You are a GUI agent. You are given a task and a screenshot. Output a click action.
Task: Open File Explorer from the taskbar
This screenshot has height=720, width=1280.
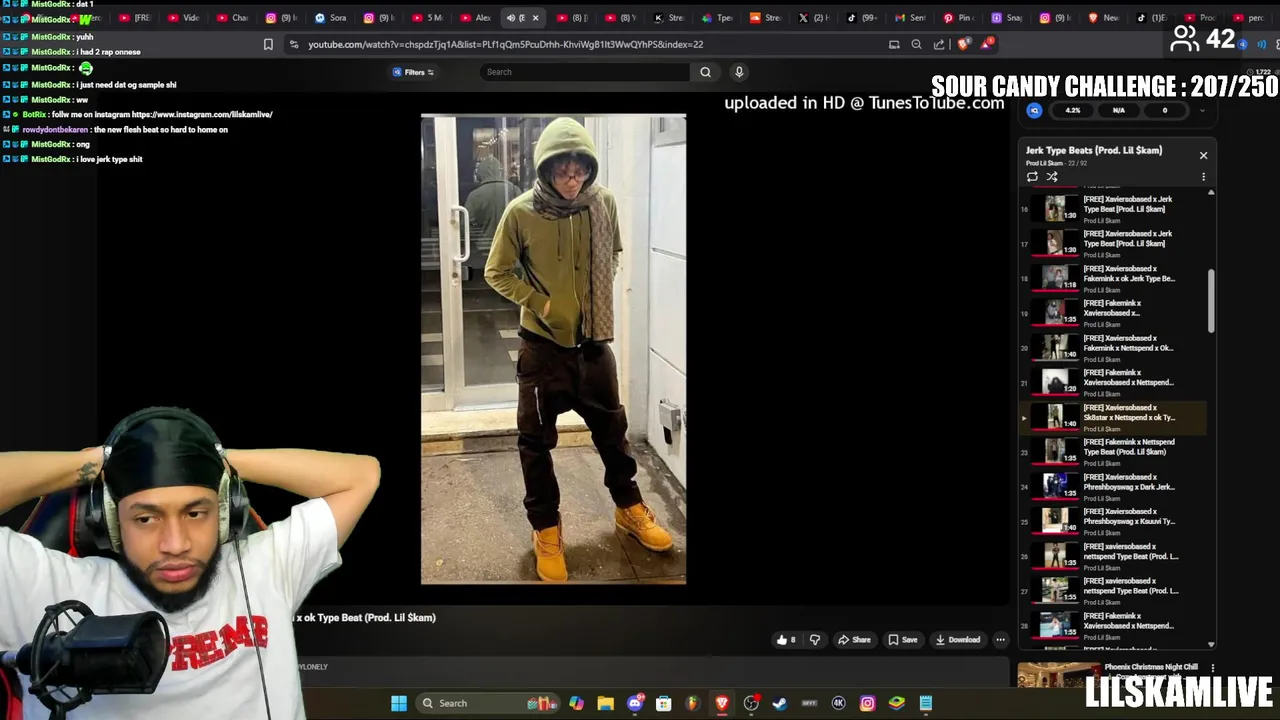point(605,703)
